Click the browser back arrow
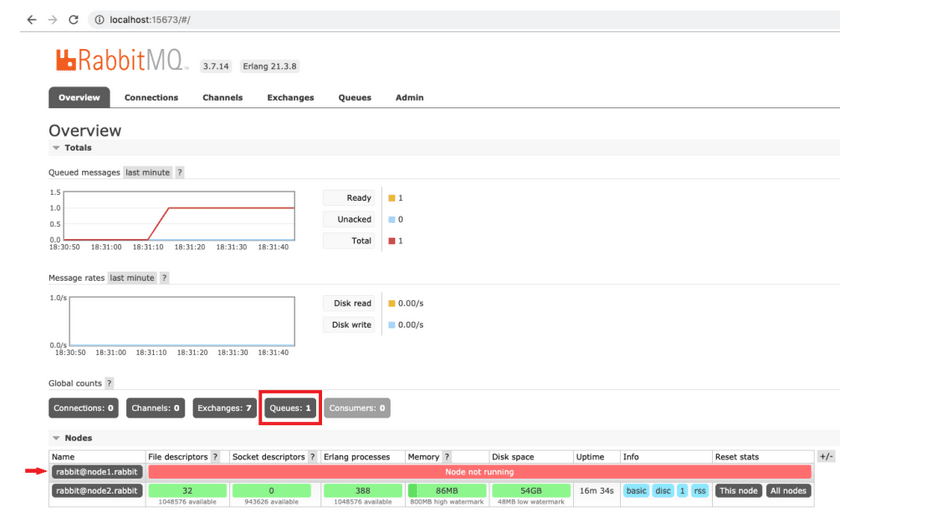The width and height of the screenshot is (937, 526). (32, 20)
